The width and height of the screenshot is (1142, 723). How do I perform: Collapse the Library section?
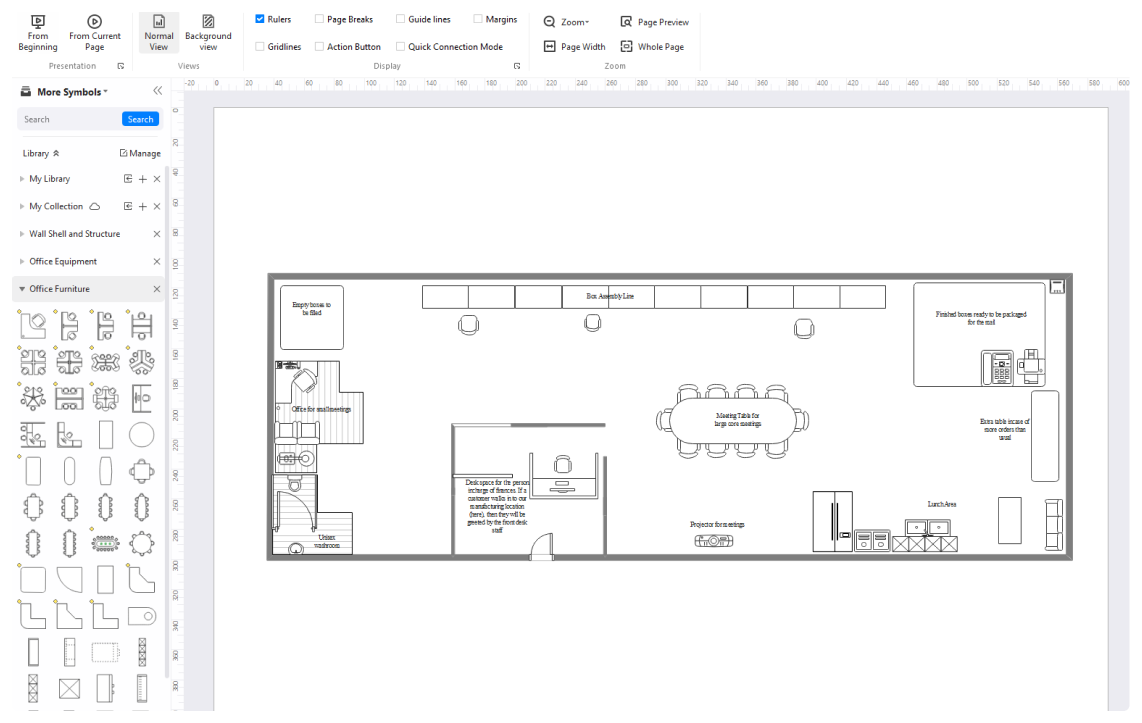click(56, 154)
